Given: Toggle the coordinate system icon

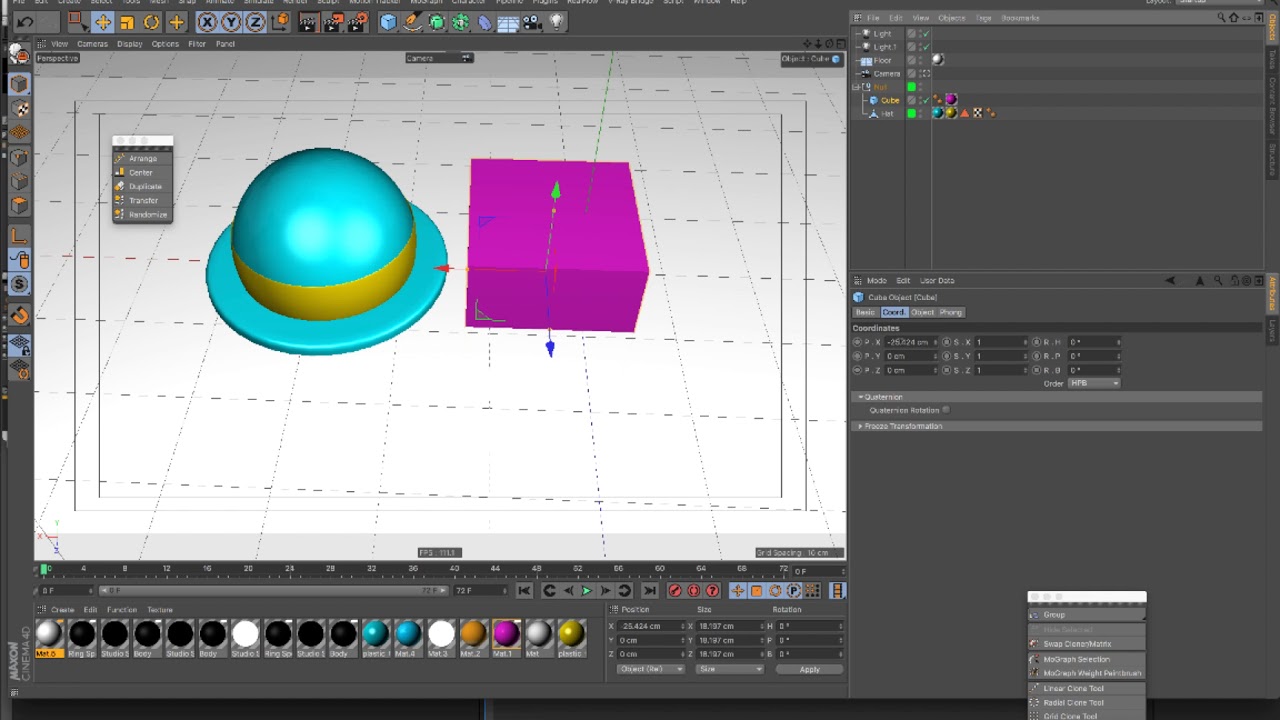Looking at the screenshot, I should click(280, 21).
